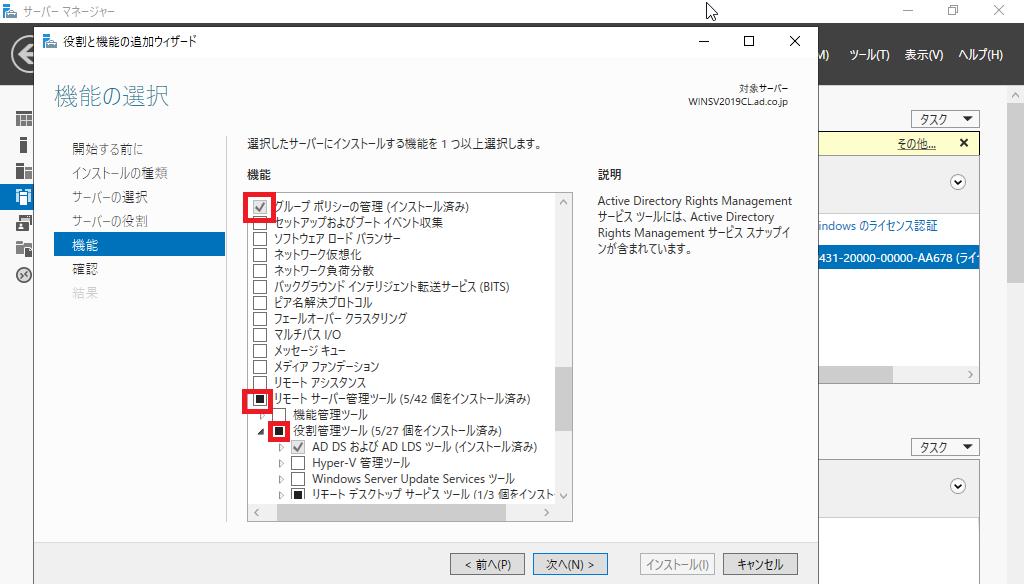1024x584 pixels.
Task: Collapse the lower panel with circular chevron
Action: tap(958, 486)
